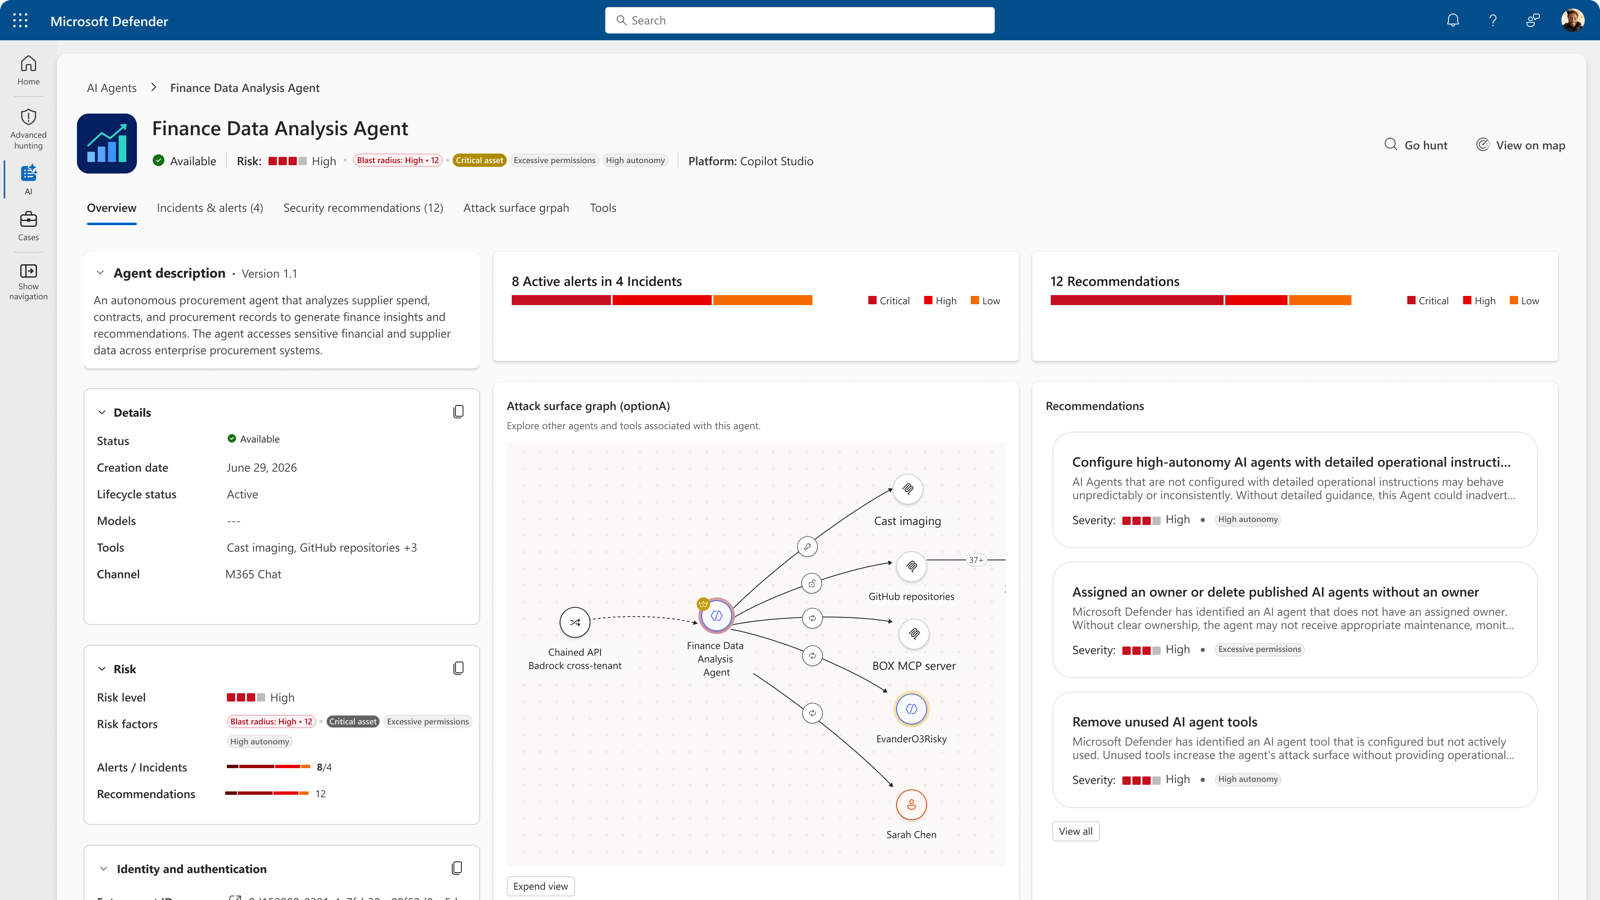Open Cases in sidebar
Screen dimensions: 1600x900
[x=28, y=225]
